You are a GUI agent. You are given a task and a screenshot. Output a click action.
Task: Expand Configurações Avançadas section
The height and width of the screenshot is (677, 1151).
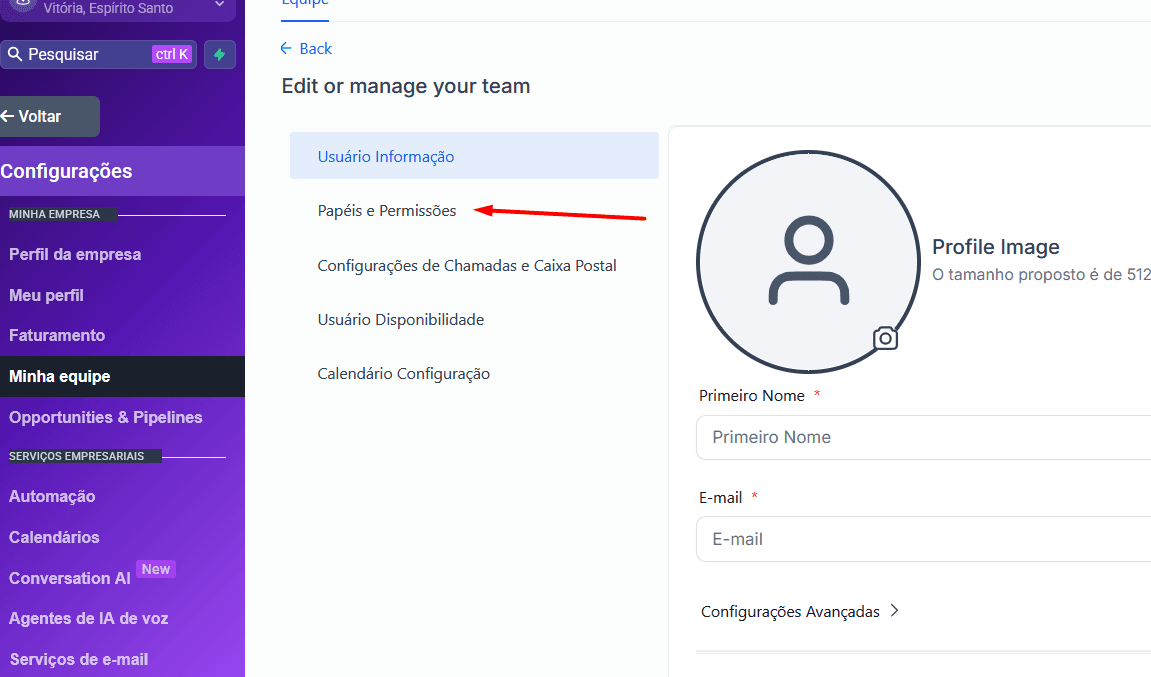[800, 611]
